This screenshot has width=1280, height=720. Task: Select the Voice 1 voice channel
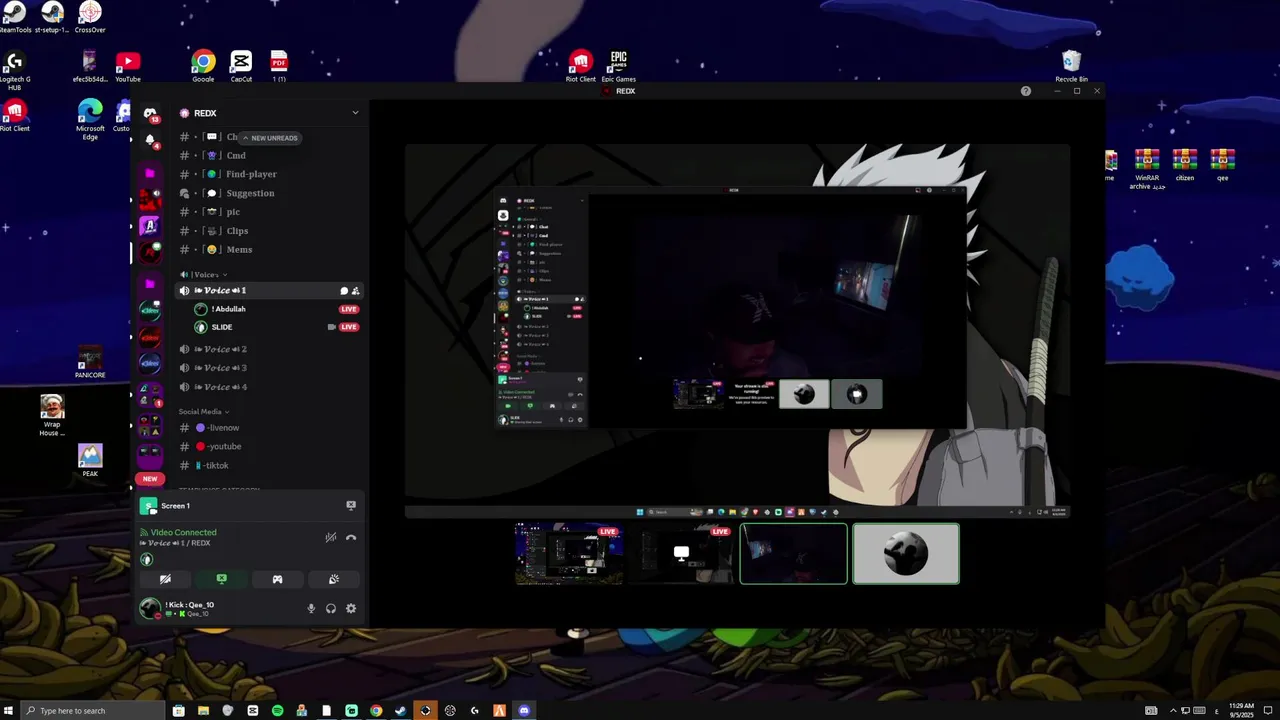point(270,290)
